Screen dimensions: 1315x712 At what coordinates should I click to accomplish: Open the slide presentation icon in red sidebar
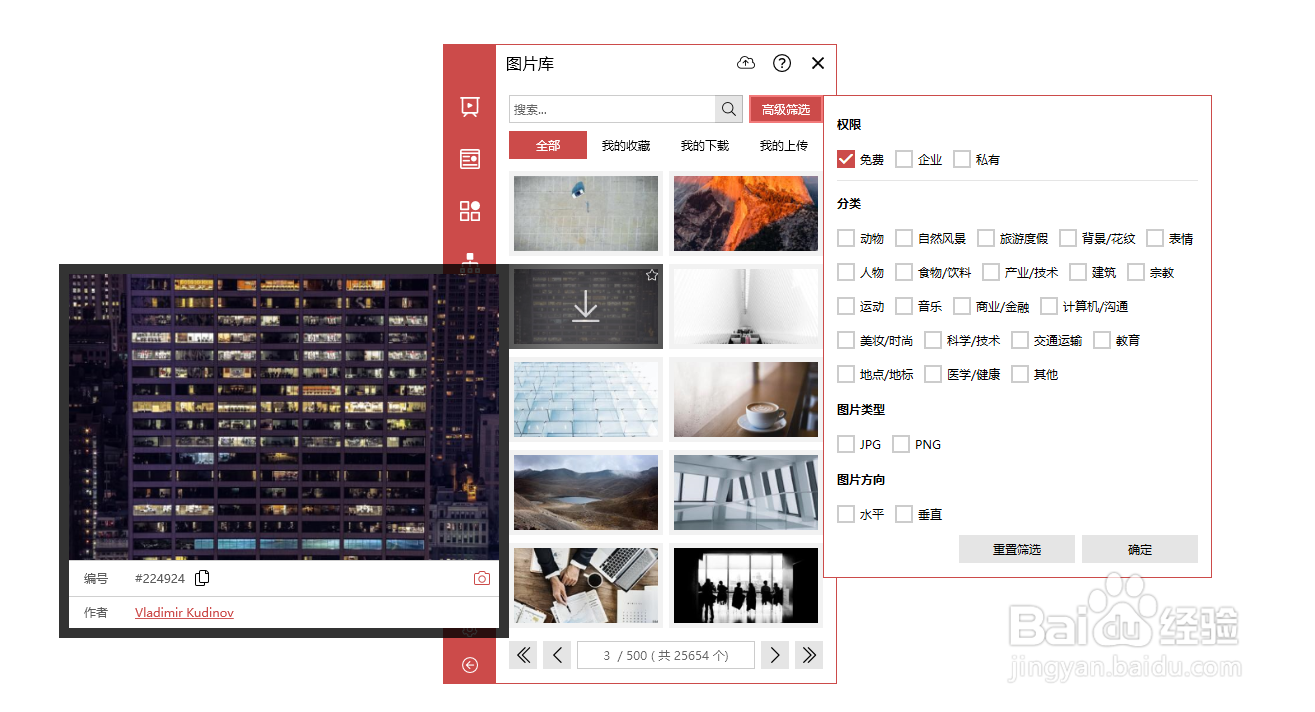(470, 107)
